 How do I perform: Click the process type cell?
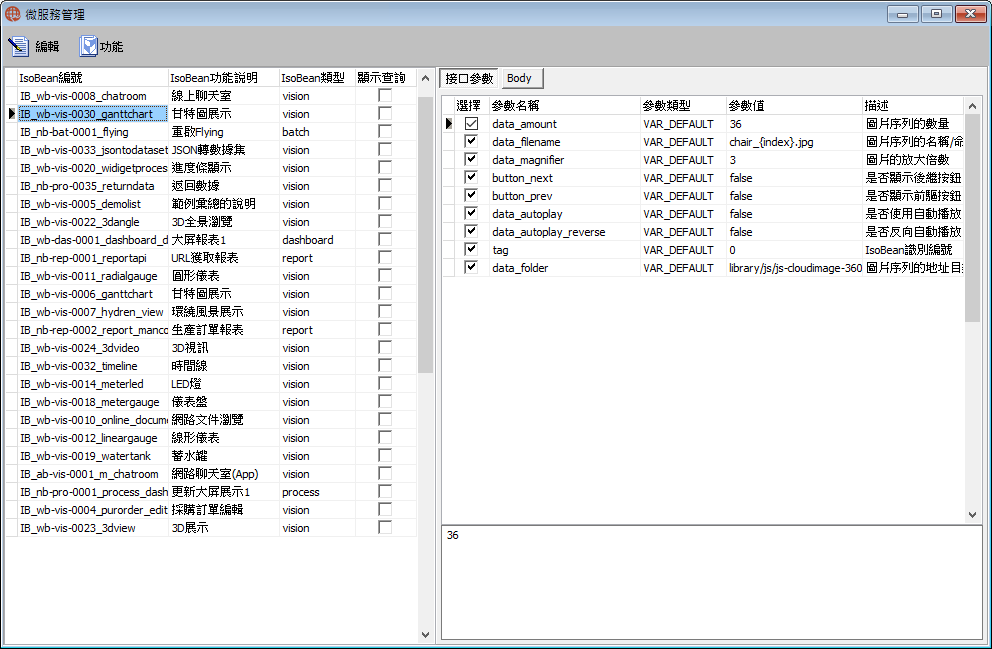(x=317, y=491)
